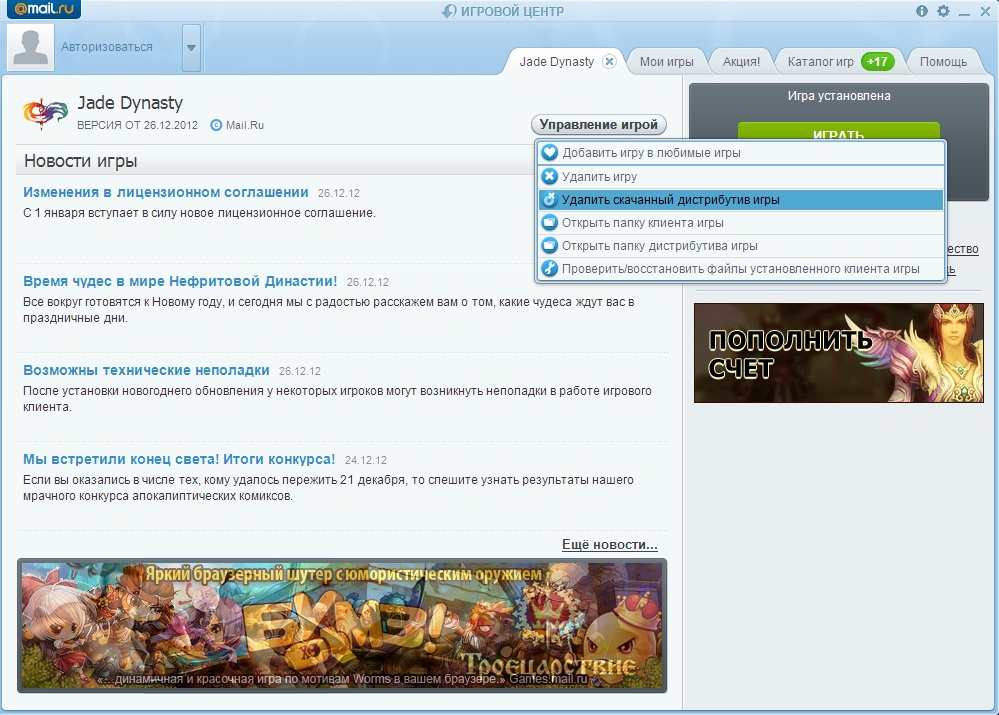Open news Время чудес в мире Нефритовой Династии
Image resolution: width=999 pixels, height=715 pixels.
point(180,281)
